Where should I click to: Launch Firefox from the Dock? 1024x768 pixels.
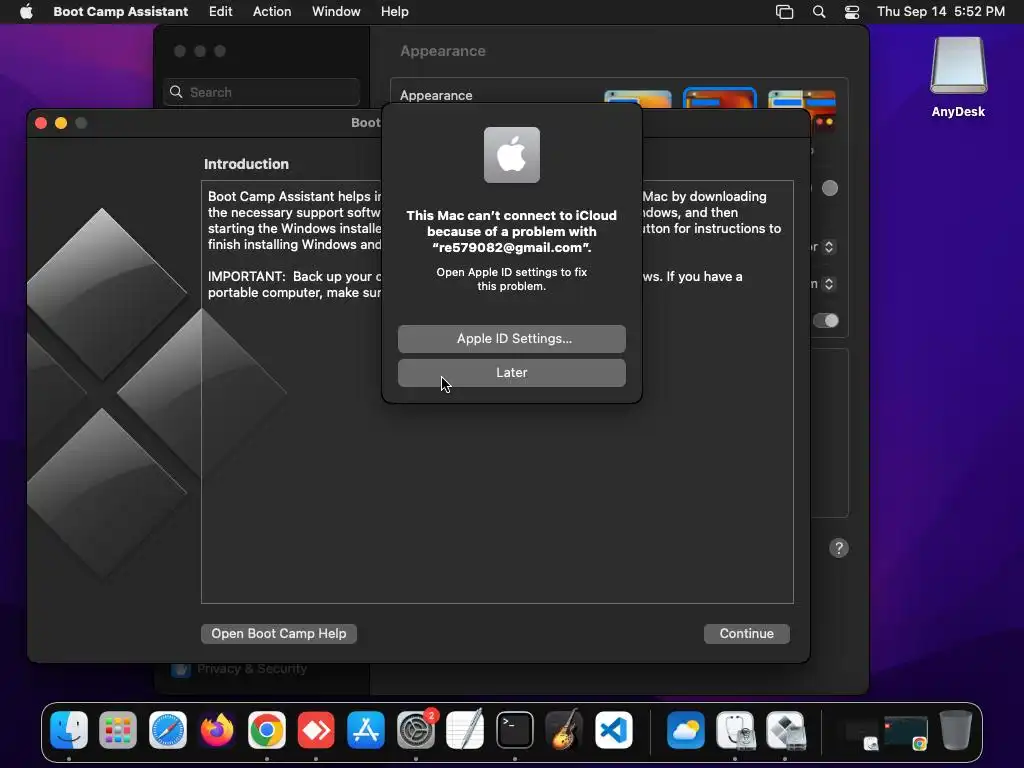click(x=217, y=729)
